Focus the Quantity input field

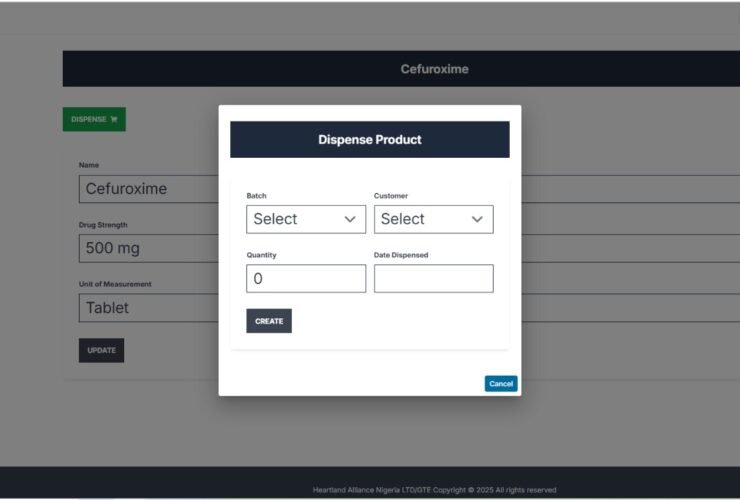pos(306,279)
